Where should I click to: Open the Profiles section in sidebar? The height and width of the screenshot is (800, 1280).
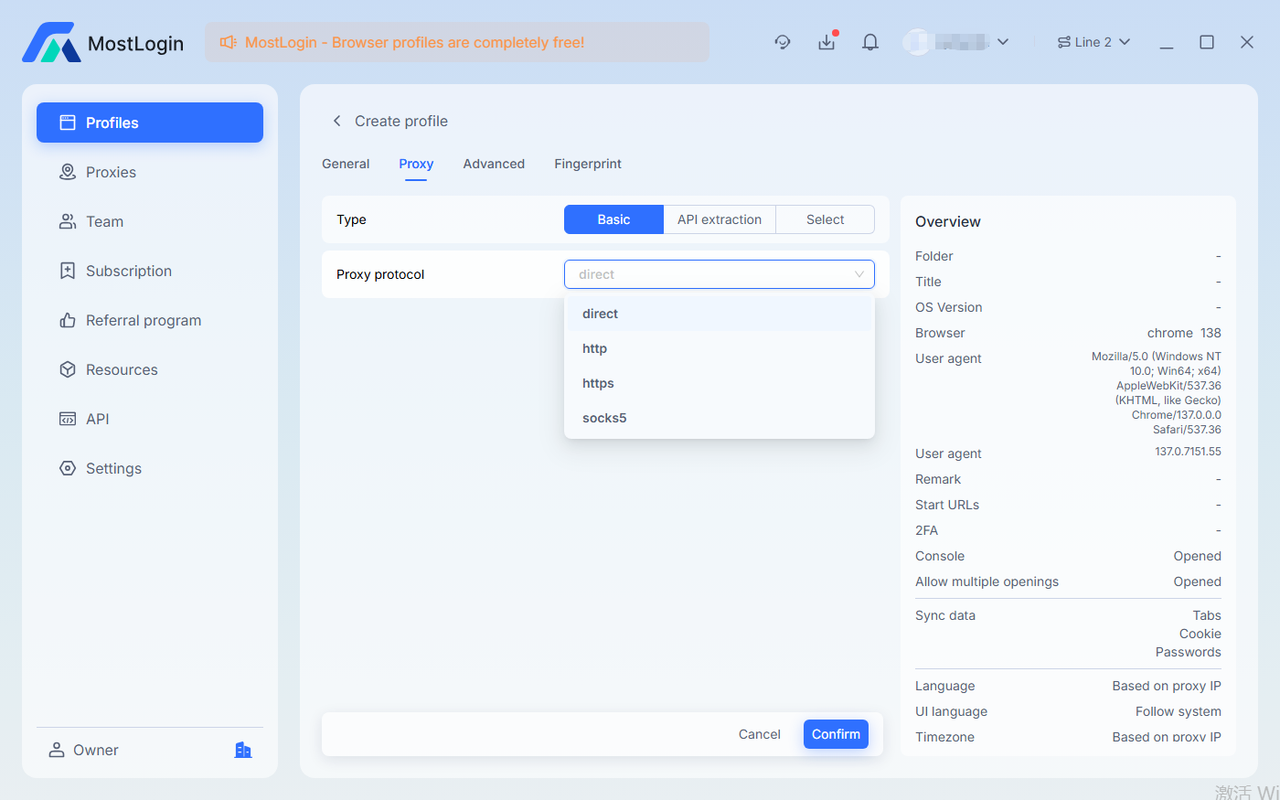[112, 122]
